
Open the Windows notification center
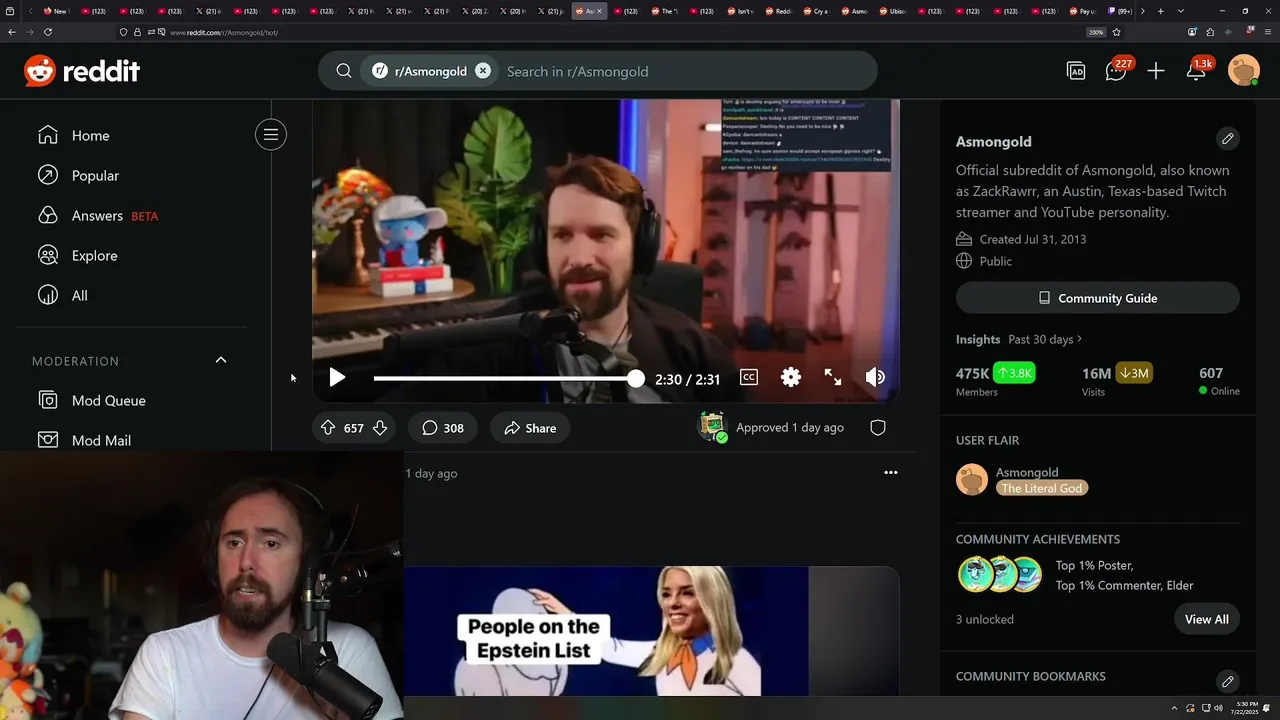pyautogui.click(x=1267, y=708)
